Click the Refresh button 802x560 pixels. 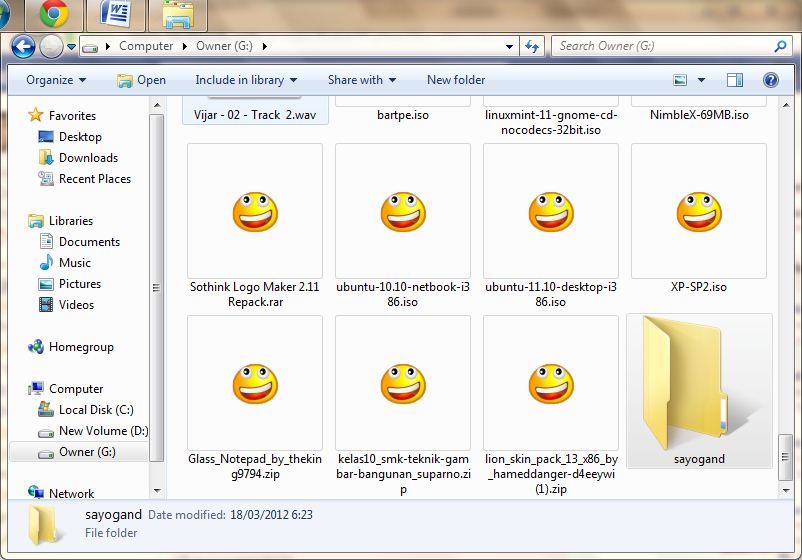[532, 47]
